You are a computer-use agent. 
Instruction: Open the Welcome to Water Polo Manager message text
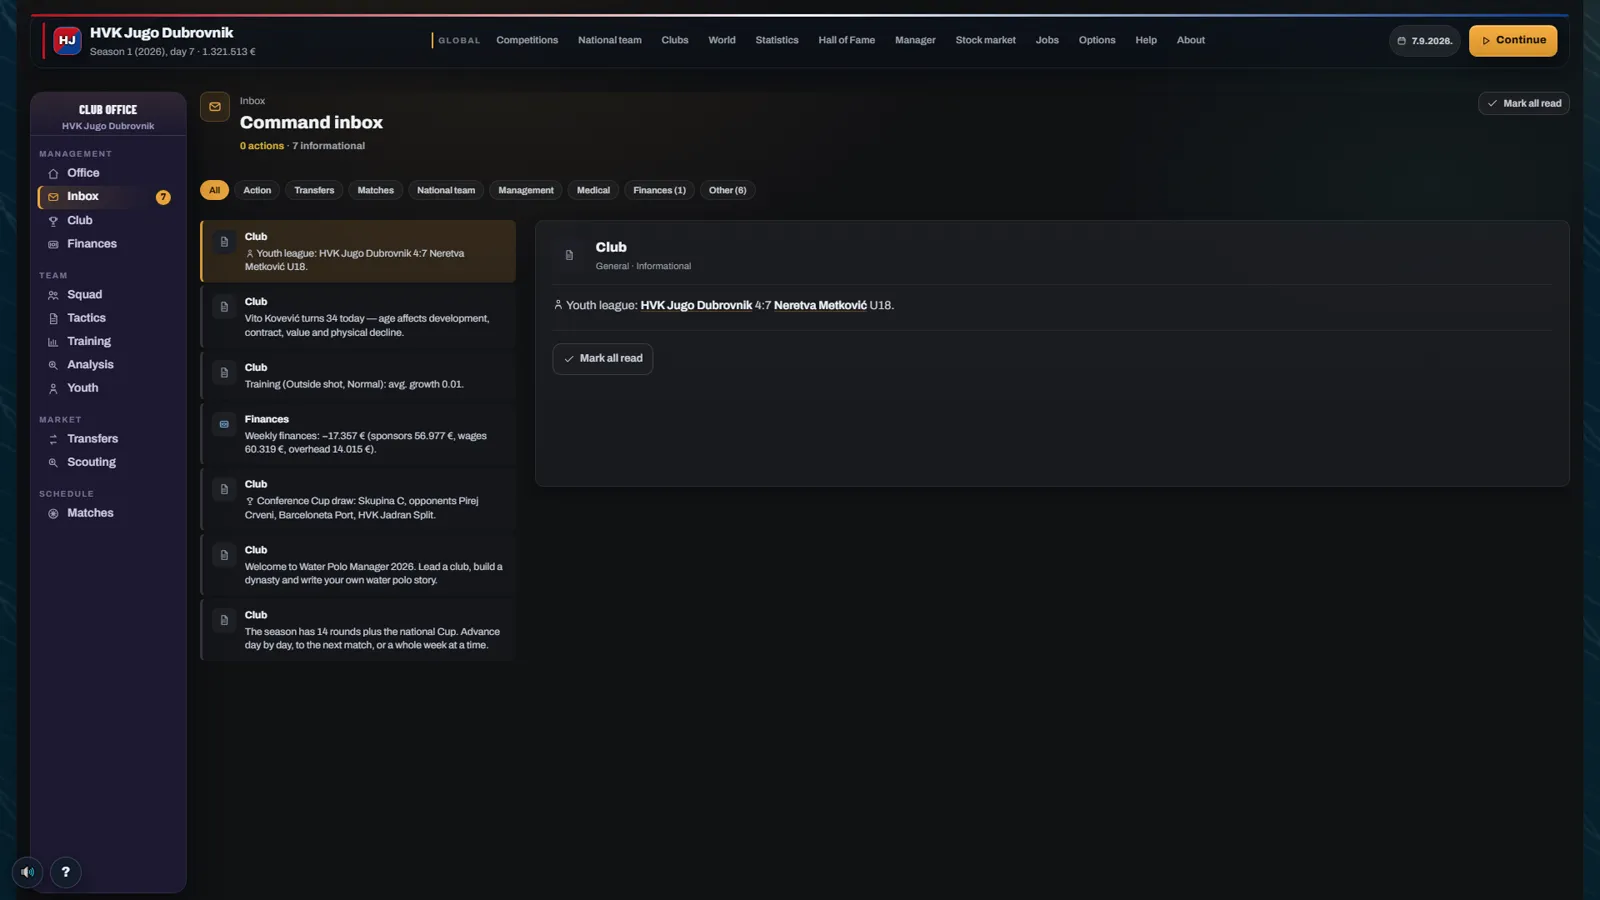(x=374, y=573)
